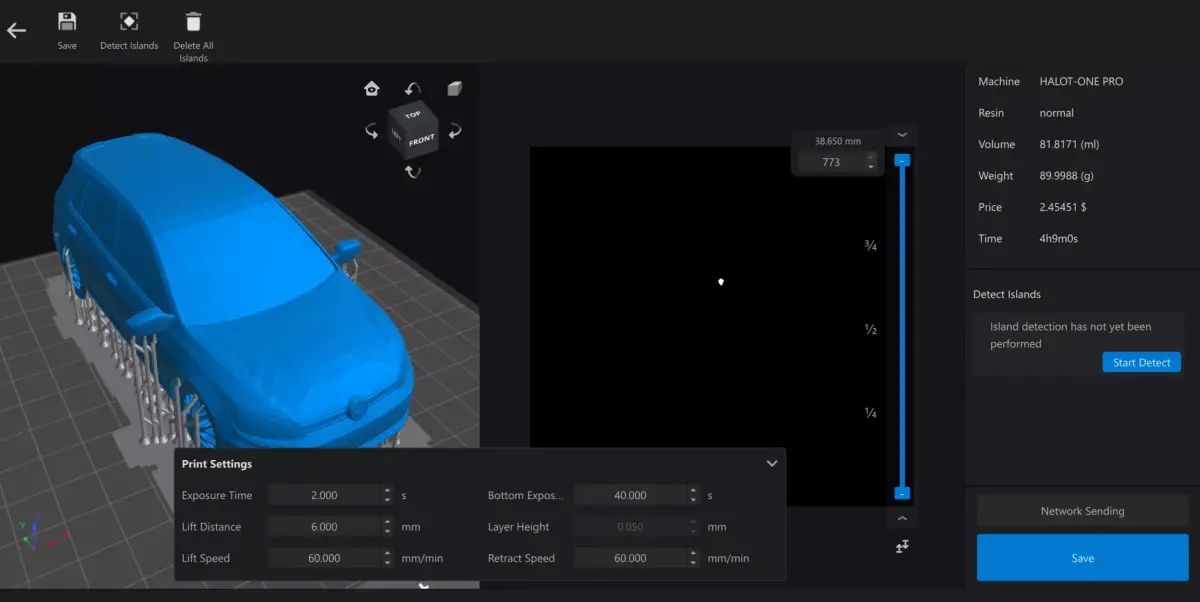Screen dimensions: 1200x602
Task: Click the Lift Distance input field
Action: click(x=324, y=527)
